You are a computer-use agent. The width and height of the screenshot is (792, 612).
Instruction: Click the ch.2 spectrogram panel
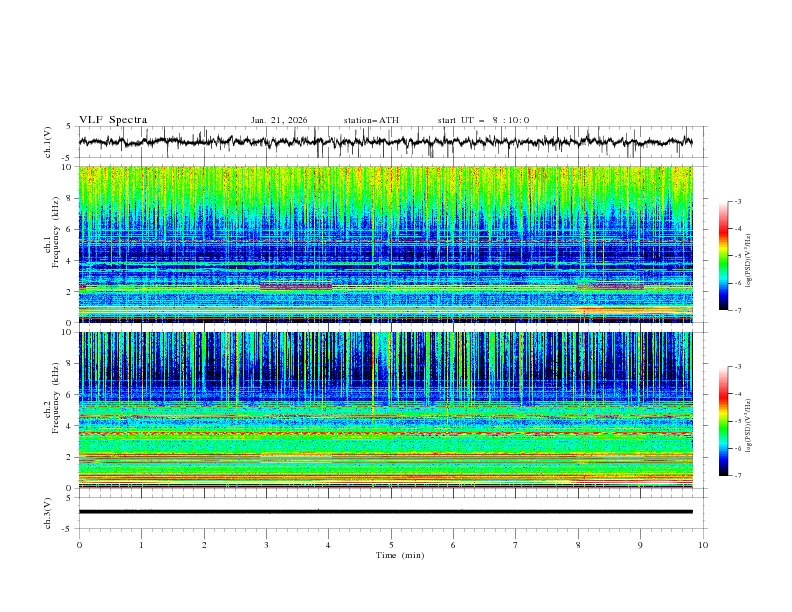[x=385, y=410]
